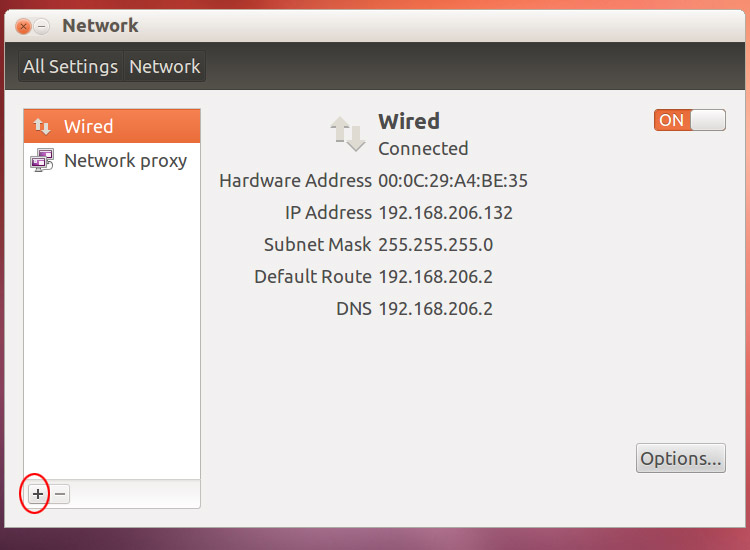750x550 pixels.
Task: Open the wired connection Options dialog
Action: pos(681,458)
